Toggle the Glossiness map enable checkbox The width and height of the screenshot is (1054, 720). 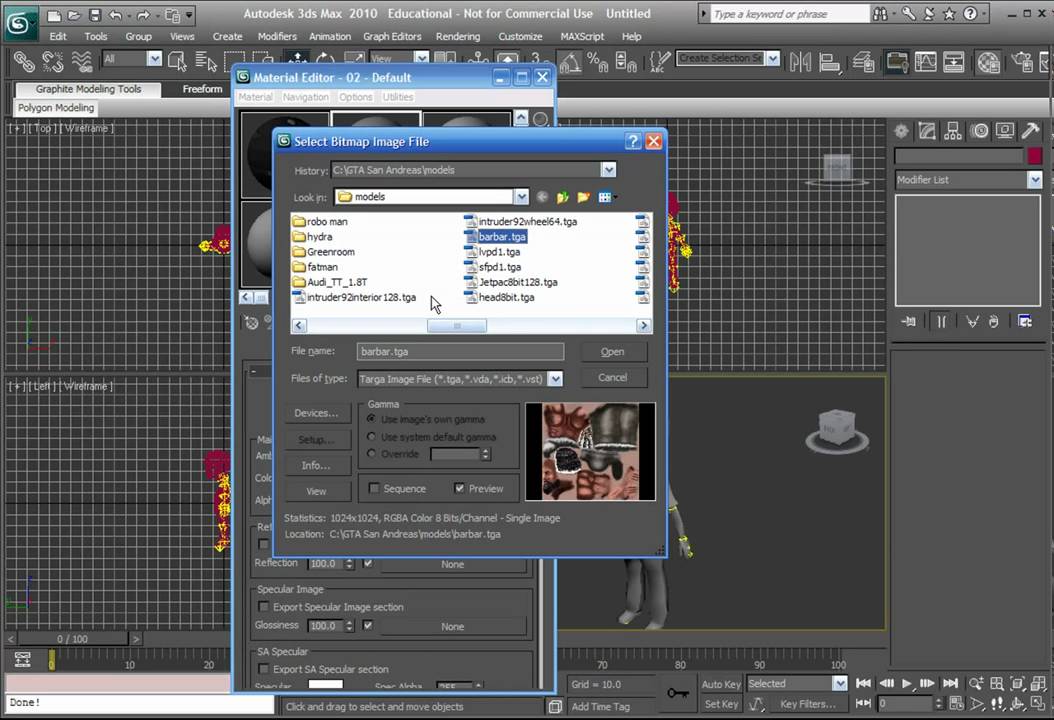click(x=368, y=625)
